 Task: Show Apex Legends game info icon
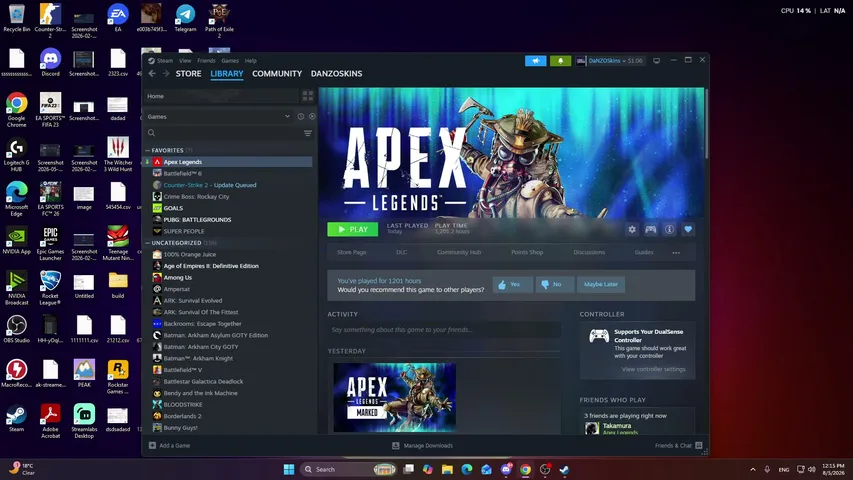click(669, 230)
